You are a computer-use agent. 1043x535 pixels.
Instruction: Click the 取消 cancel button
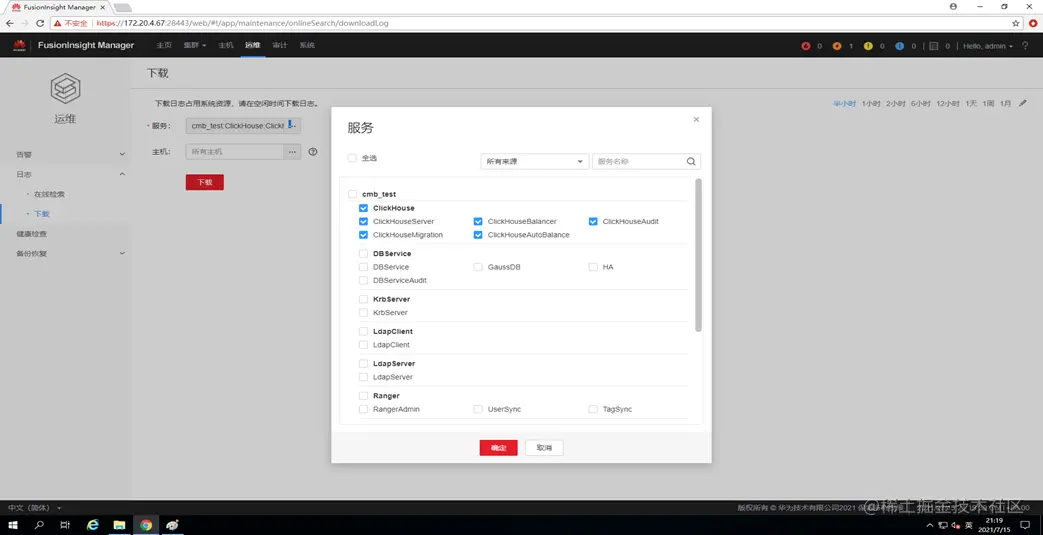pyautogui.click(x=544, y=448)
